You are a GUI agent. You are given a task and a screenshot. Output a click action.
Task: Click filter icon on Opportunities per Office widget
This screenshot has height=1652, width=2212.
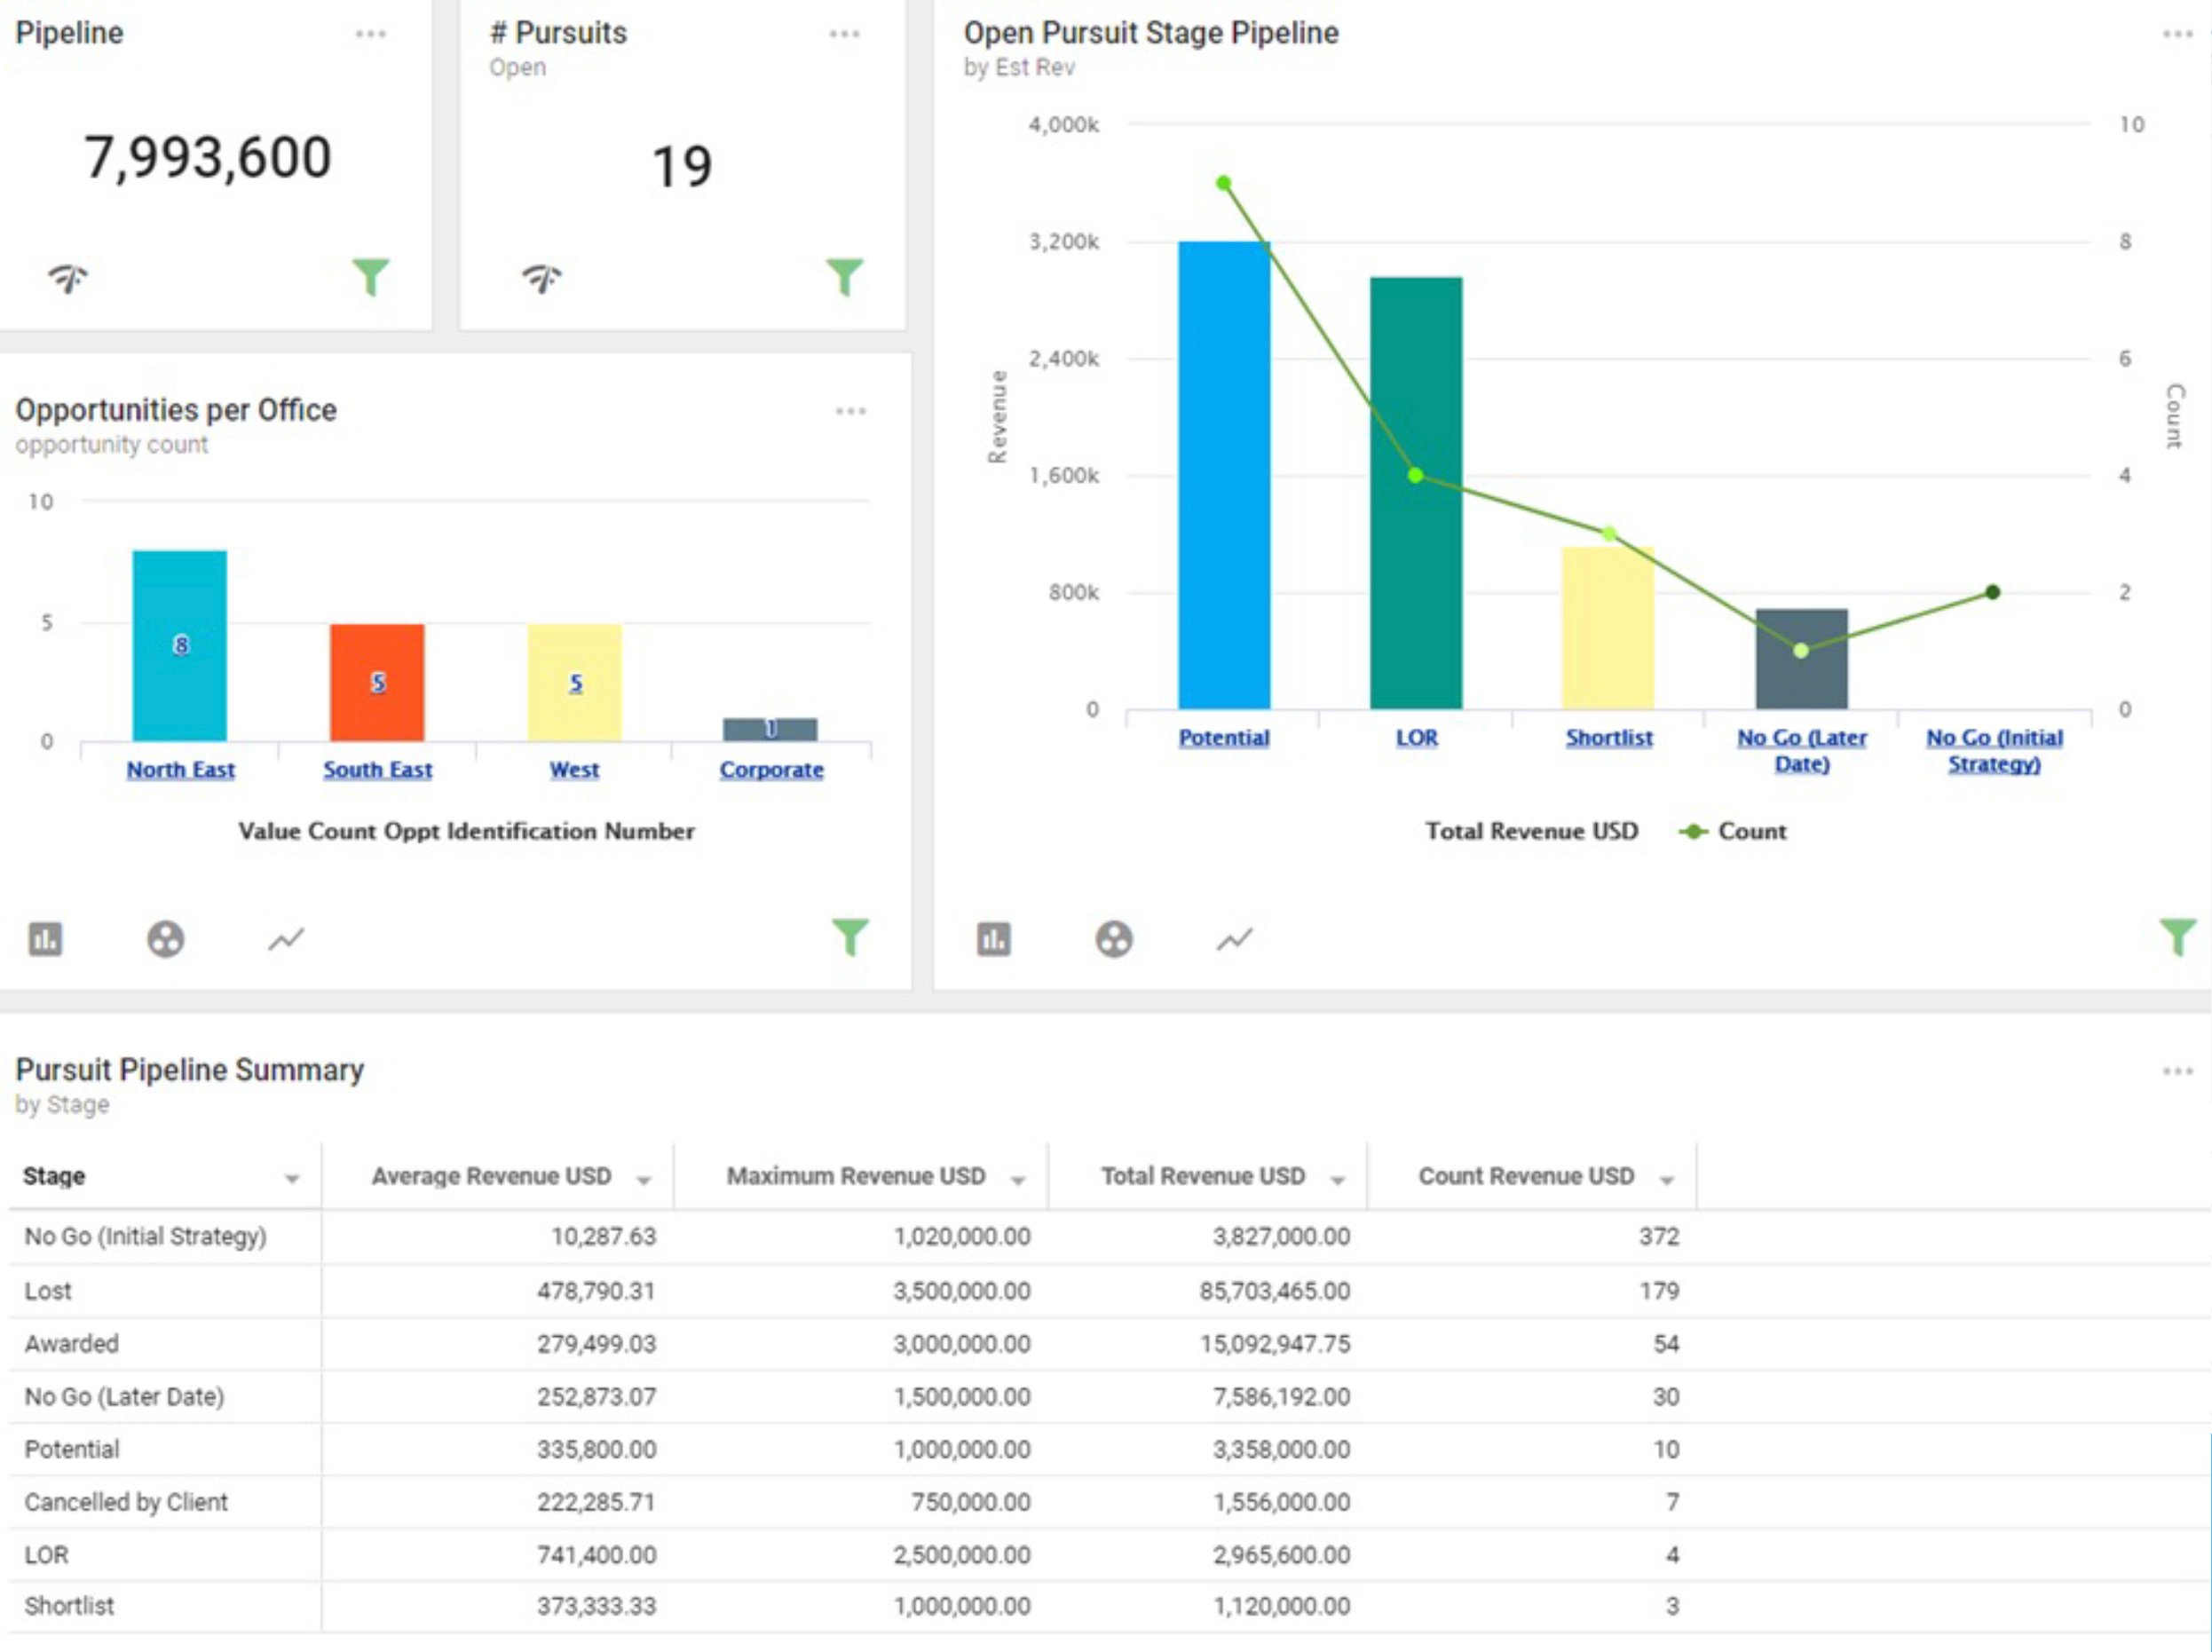851,938
